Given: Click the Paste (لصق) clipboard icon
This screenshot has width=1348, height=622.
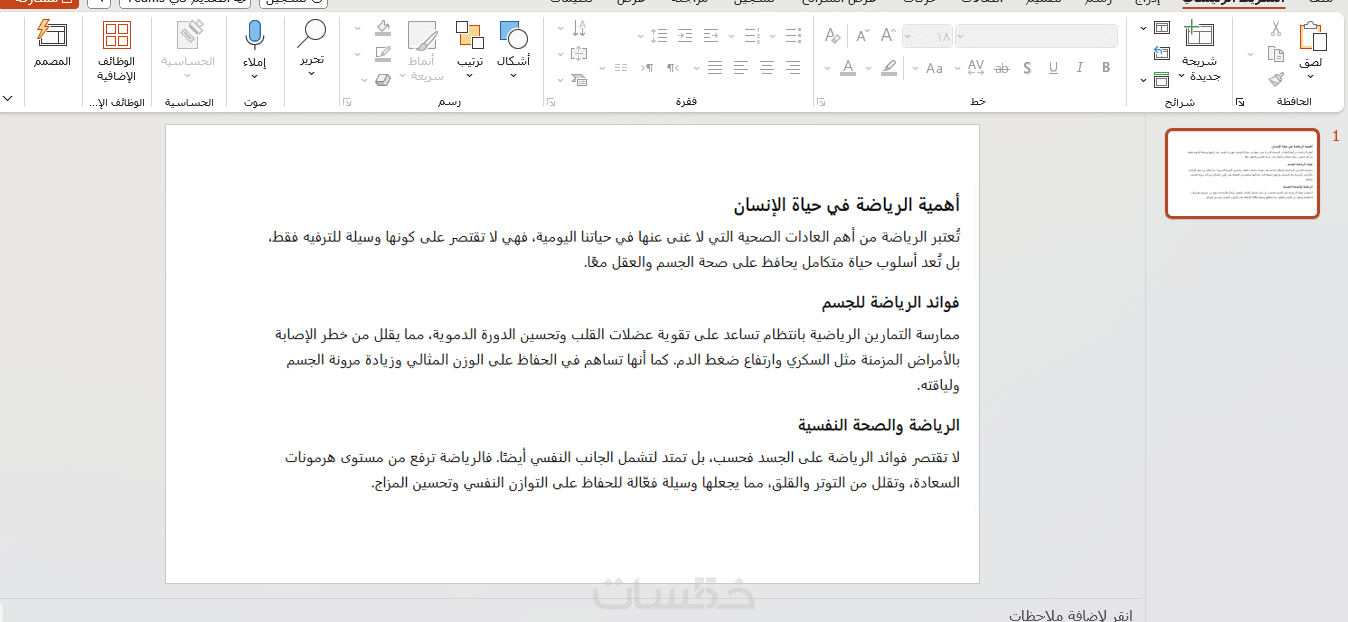Looking at the screenshot, I should tap(1313, 36).
